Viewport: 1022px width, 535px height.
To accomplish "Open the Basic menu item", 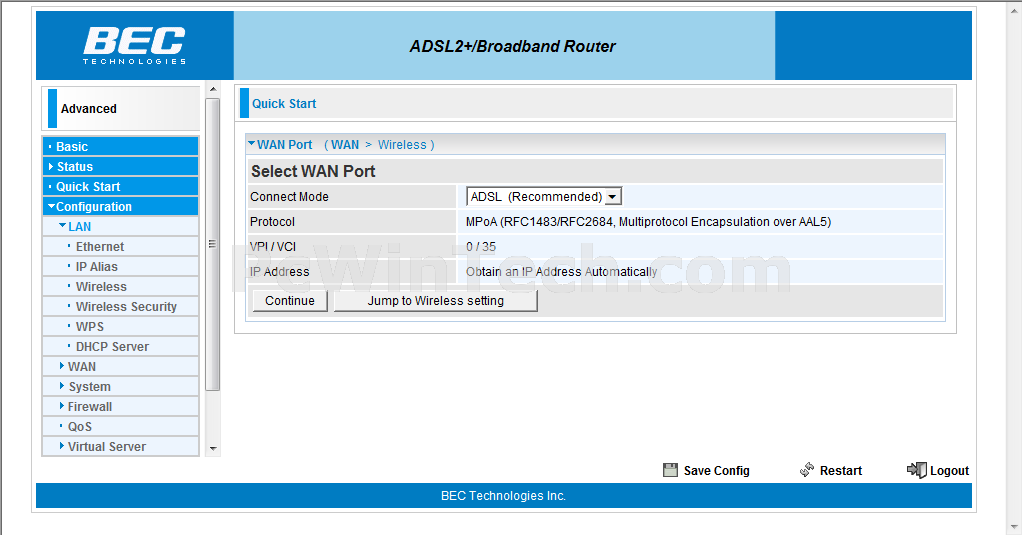I will [121, 146].
